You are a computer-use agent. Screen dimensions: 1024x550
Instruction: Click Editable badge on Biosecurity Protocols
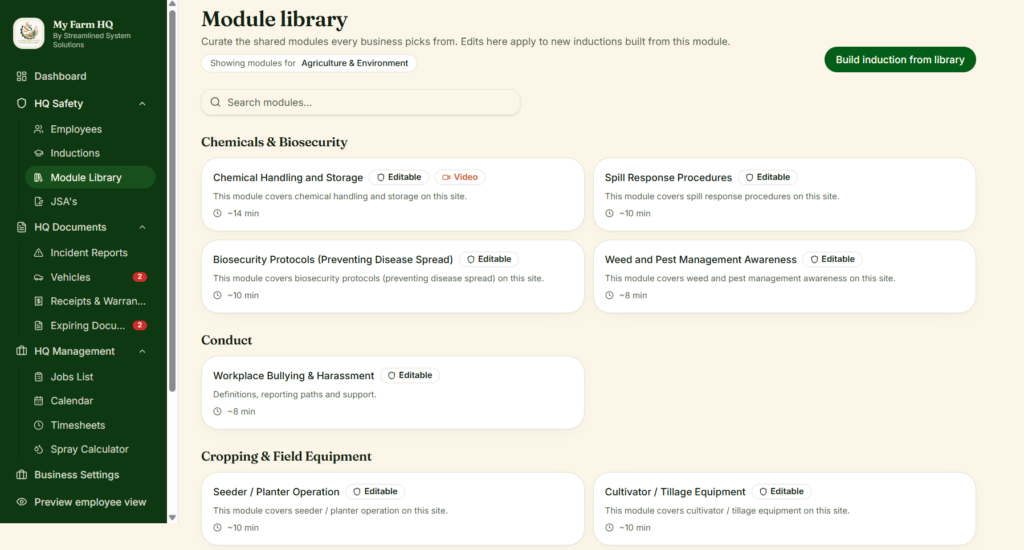point(489,259)
